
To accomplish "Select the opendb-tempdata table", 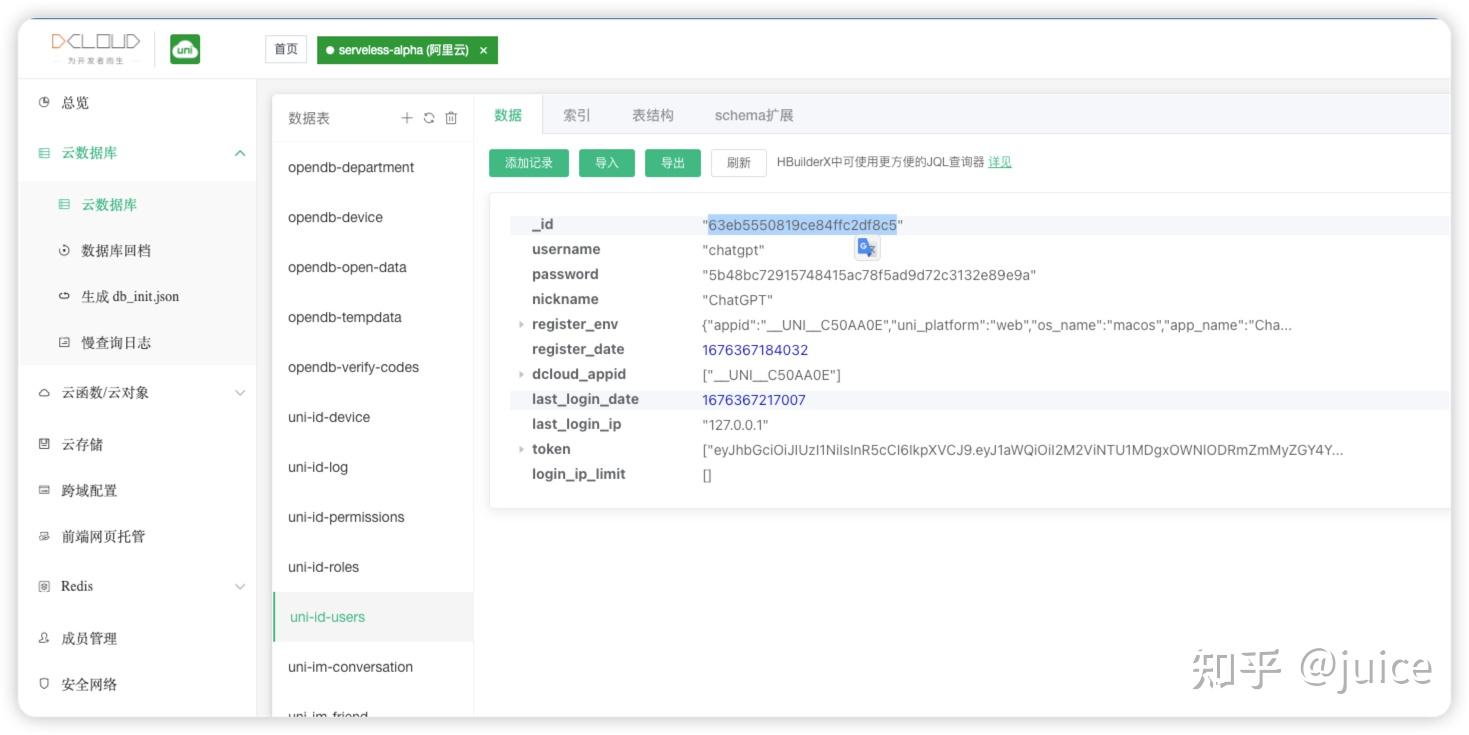I will click(373, 317).
